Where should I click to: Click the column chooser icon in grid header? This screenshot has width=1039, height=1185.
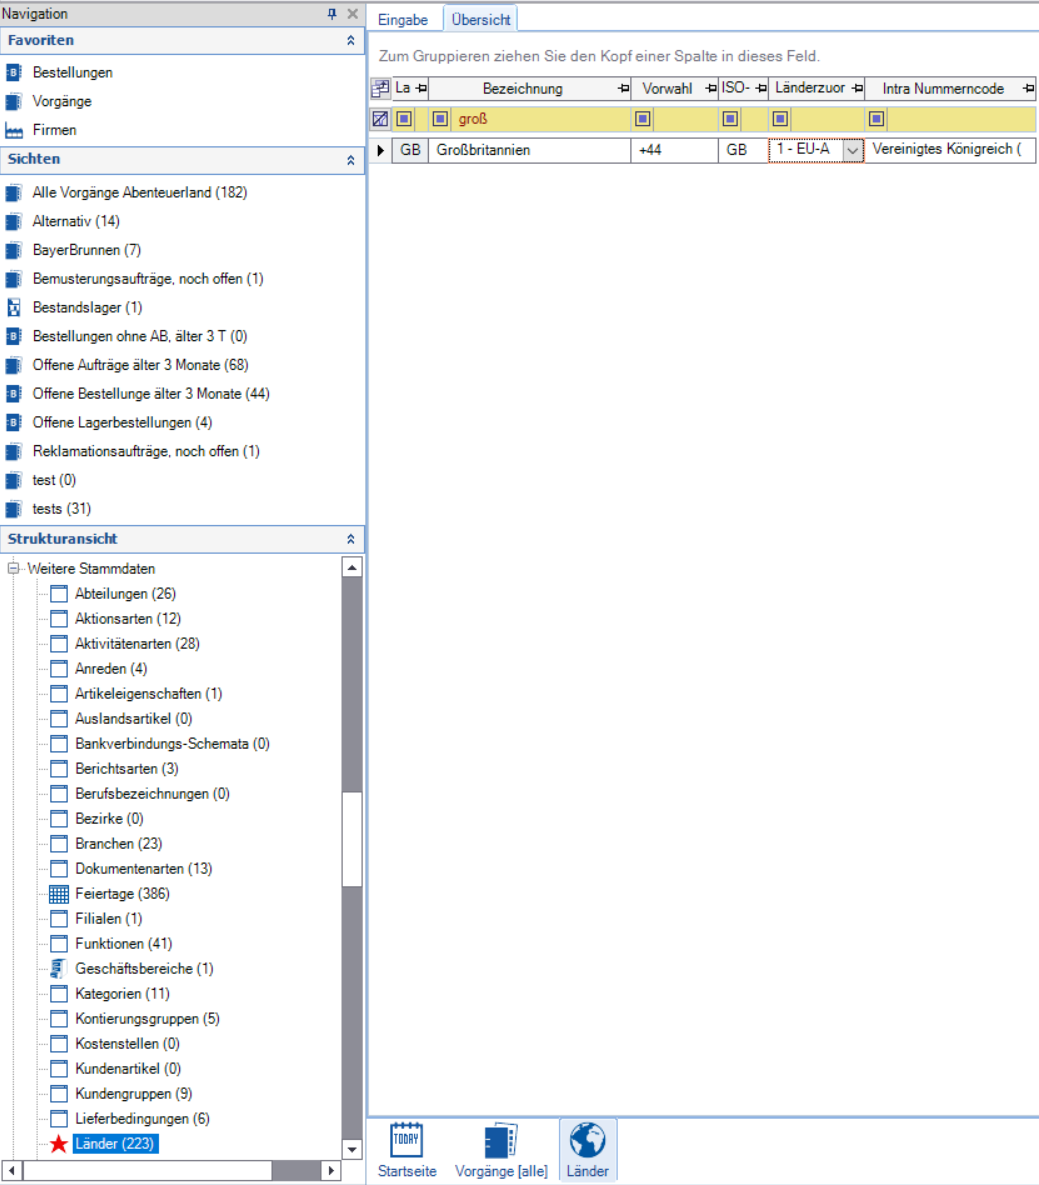click(380, 89)
